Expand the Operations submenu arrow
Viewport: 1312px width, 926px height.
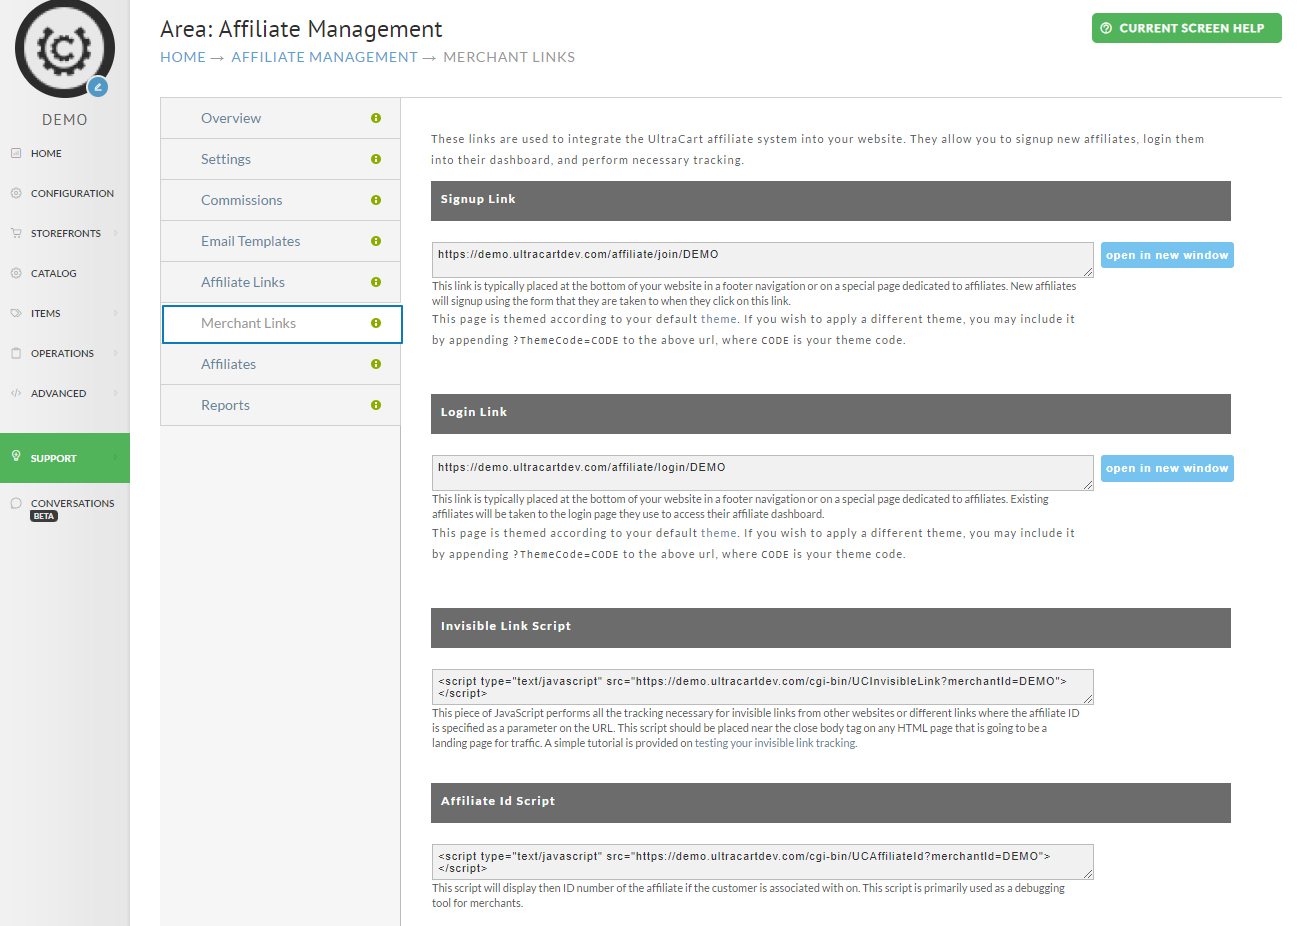point(115,353)
